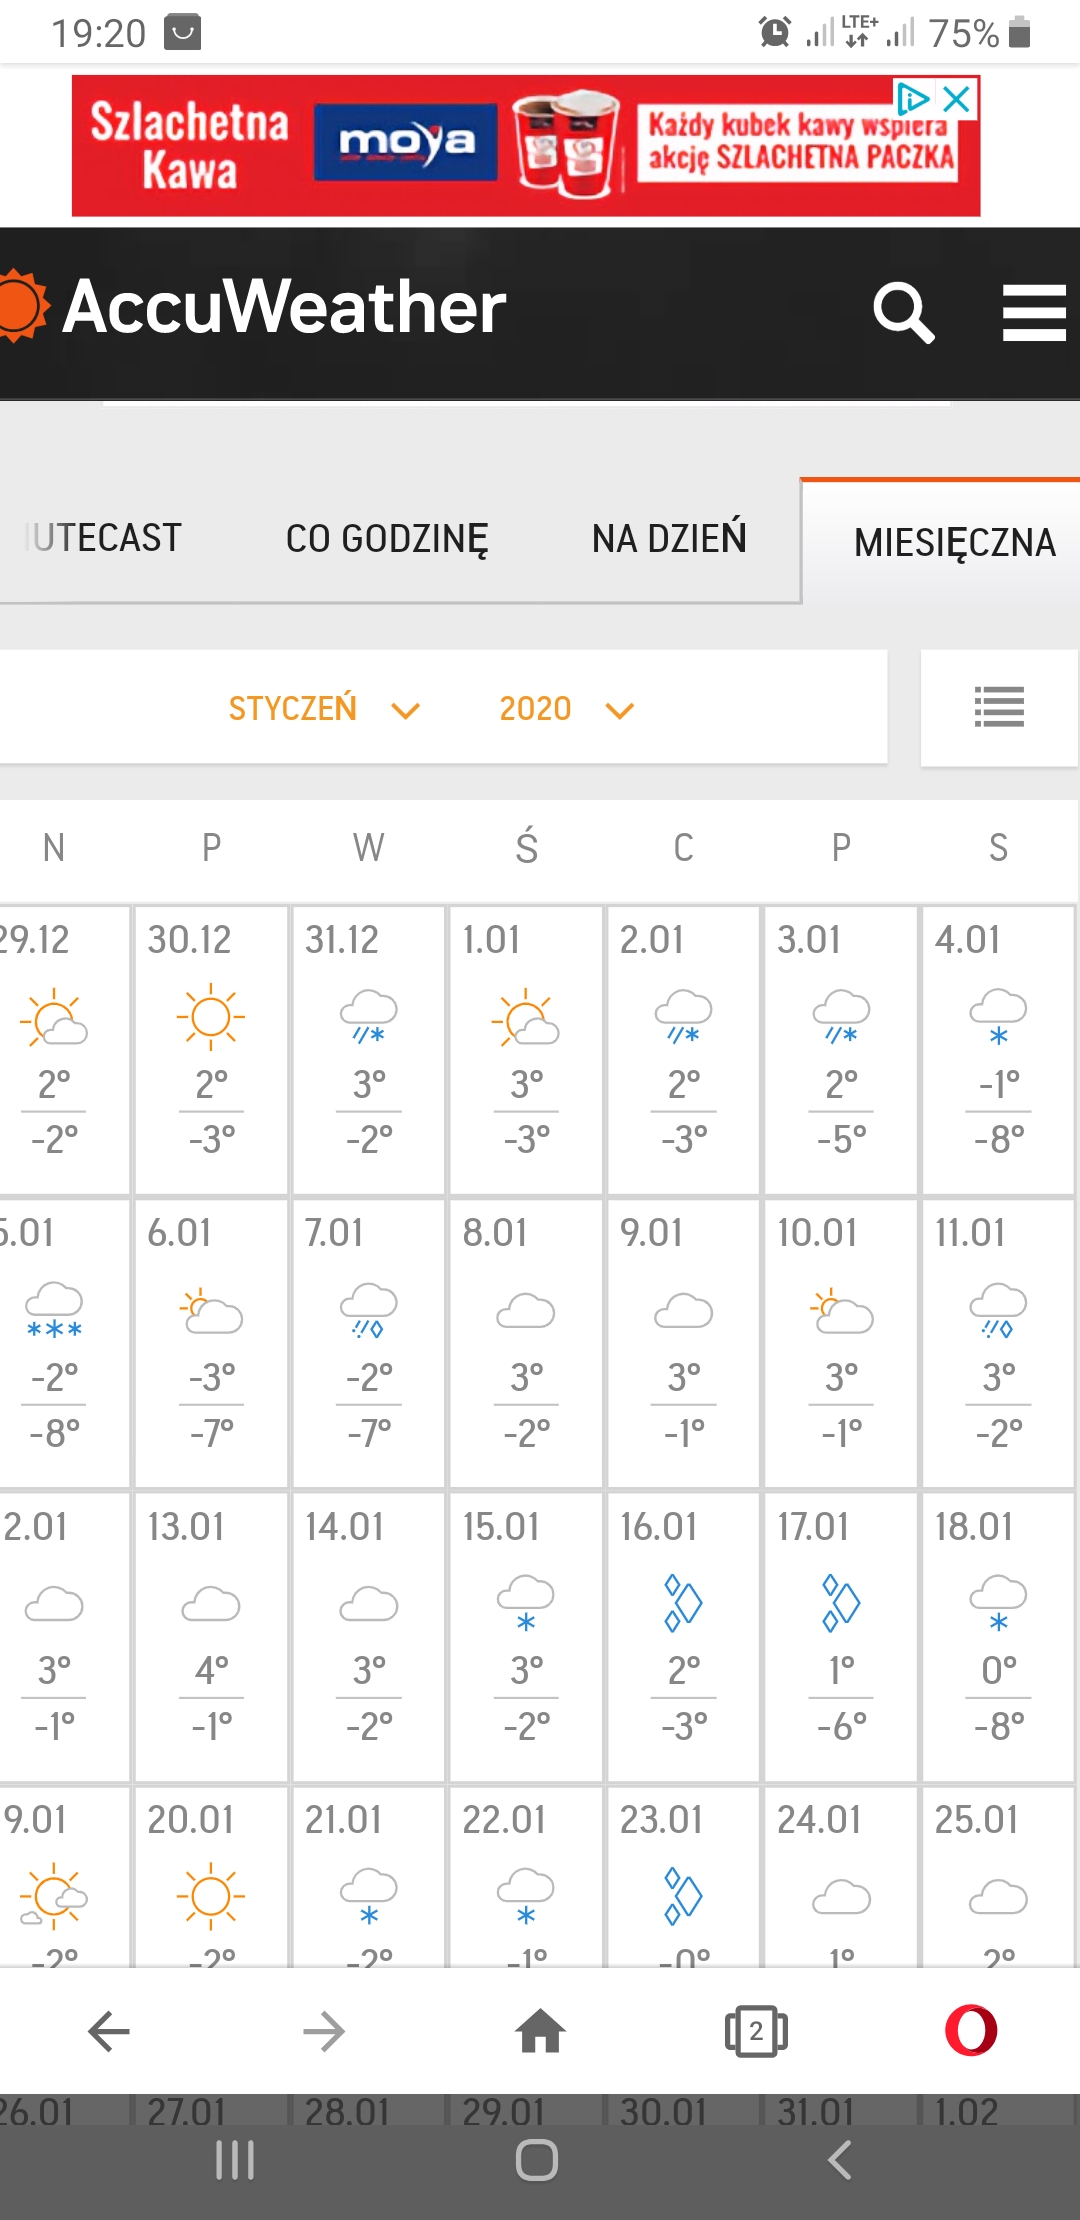Viewport: 1080px width, 2220px height.
Task: Open the hamburger menu in AccuWeather header
Action: 1033,312
